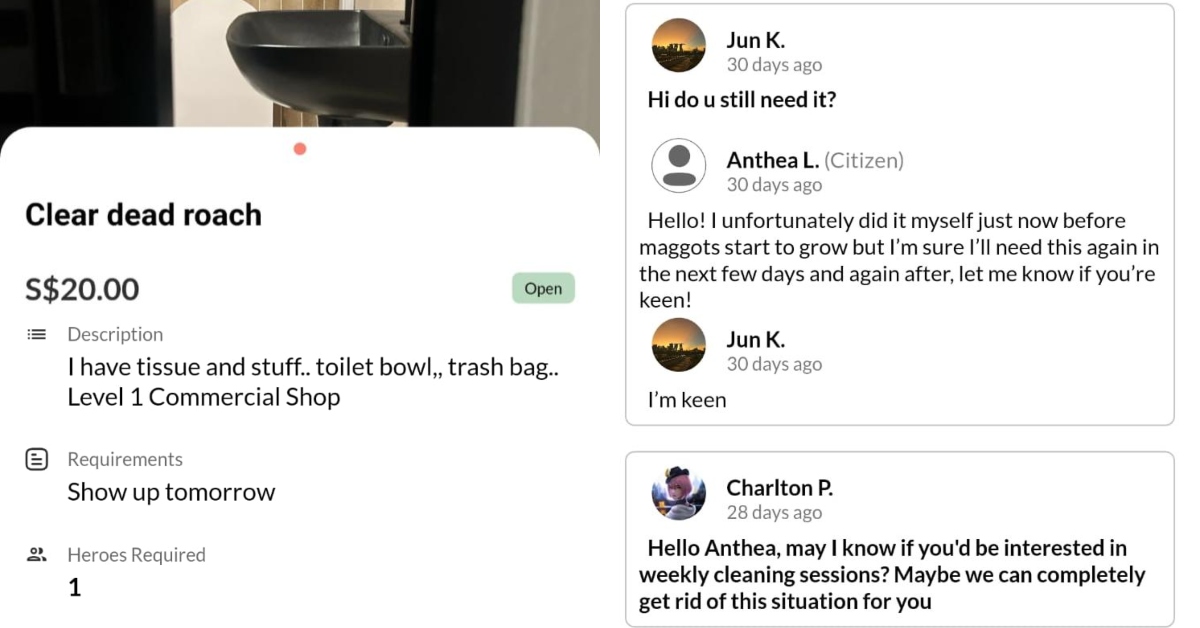Click the (Citizen) label next to Anthea L.

point(864,160)
